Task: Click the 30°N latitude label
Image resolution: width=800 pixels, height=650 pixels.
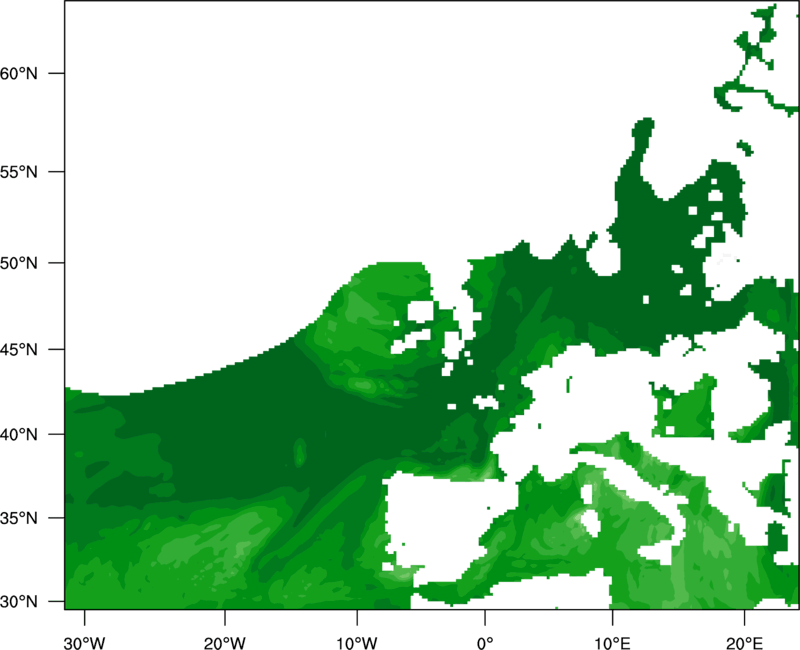Action: tap(18, 602)
